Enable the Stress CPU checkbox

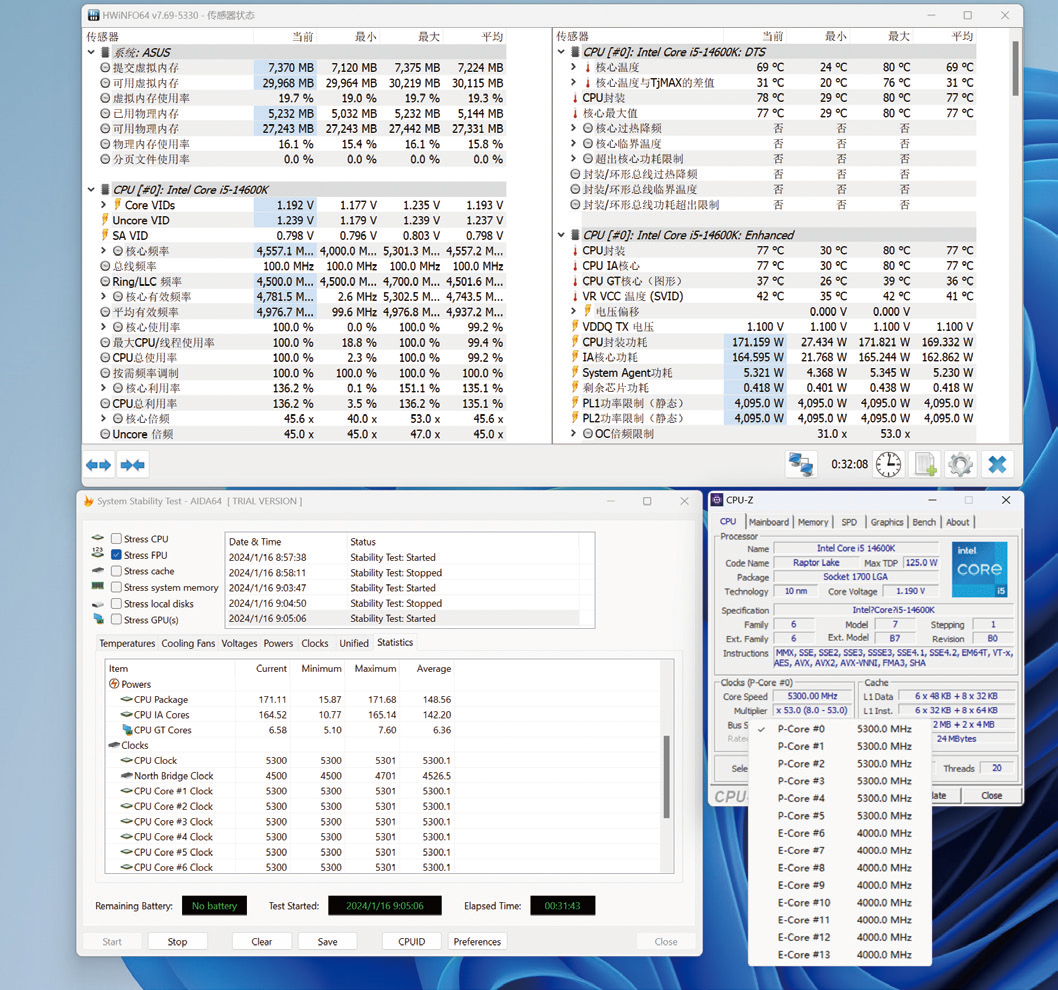pos(117,539)
